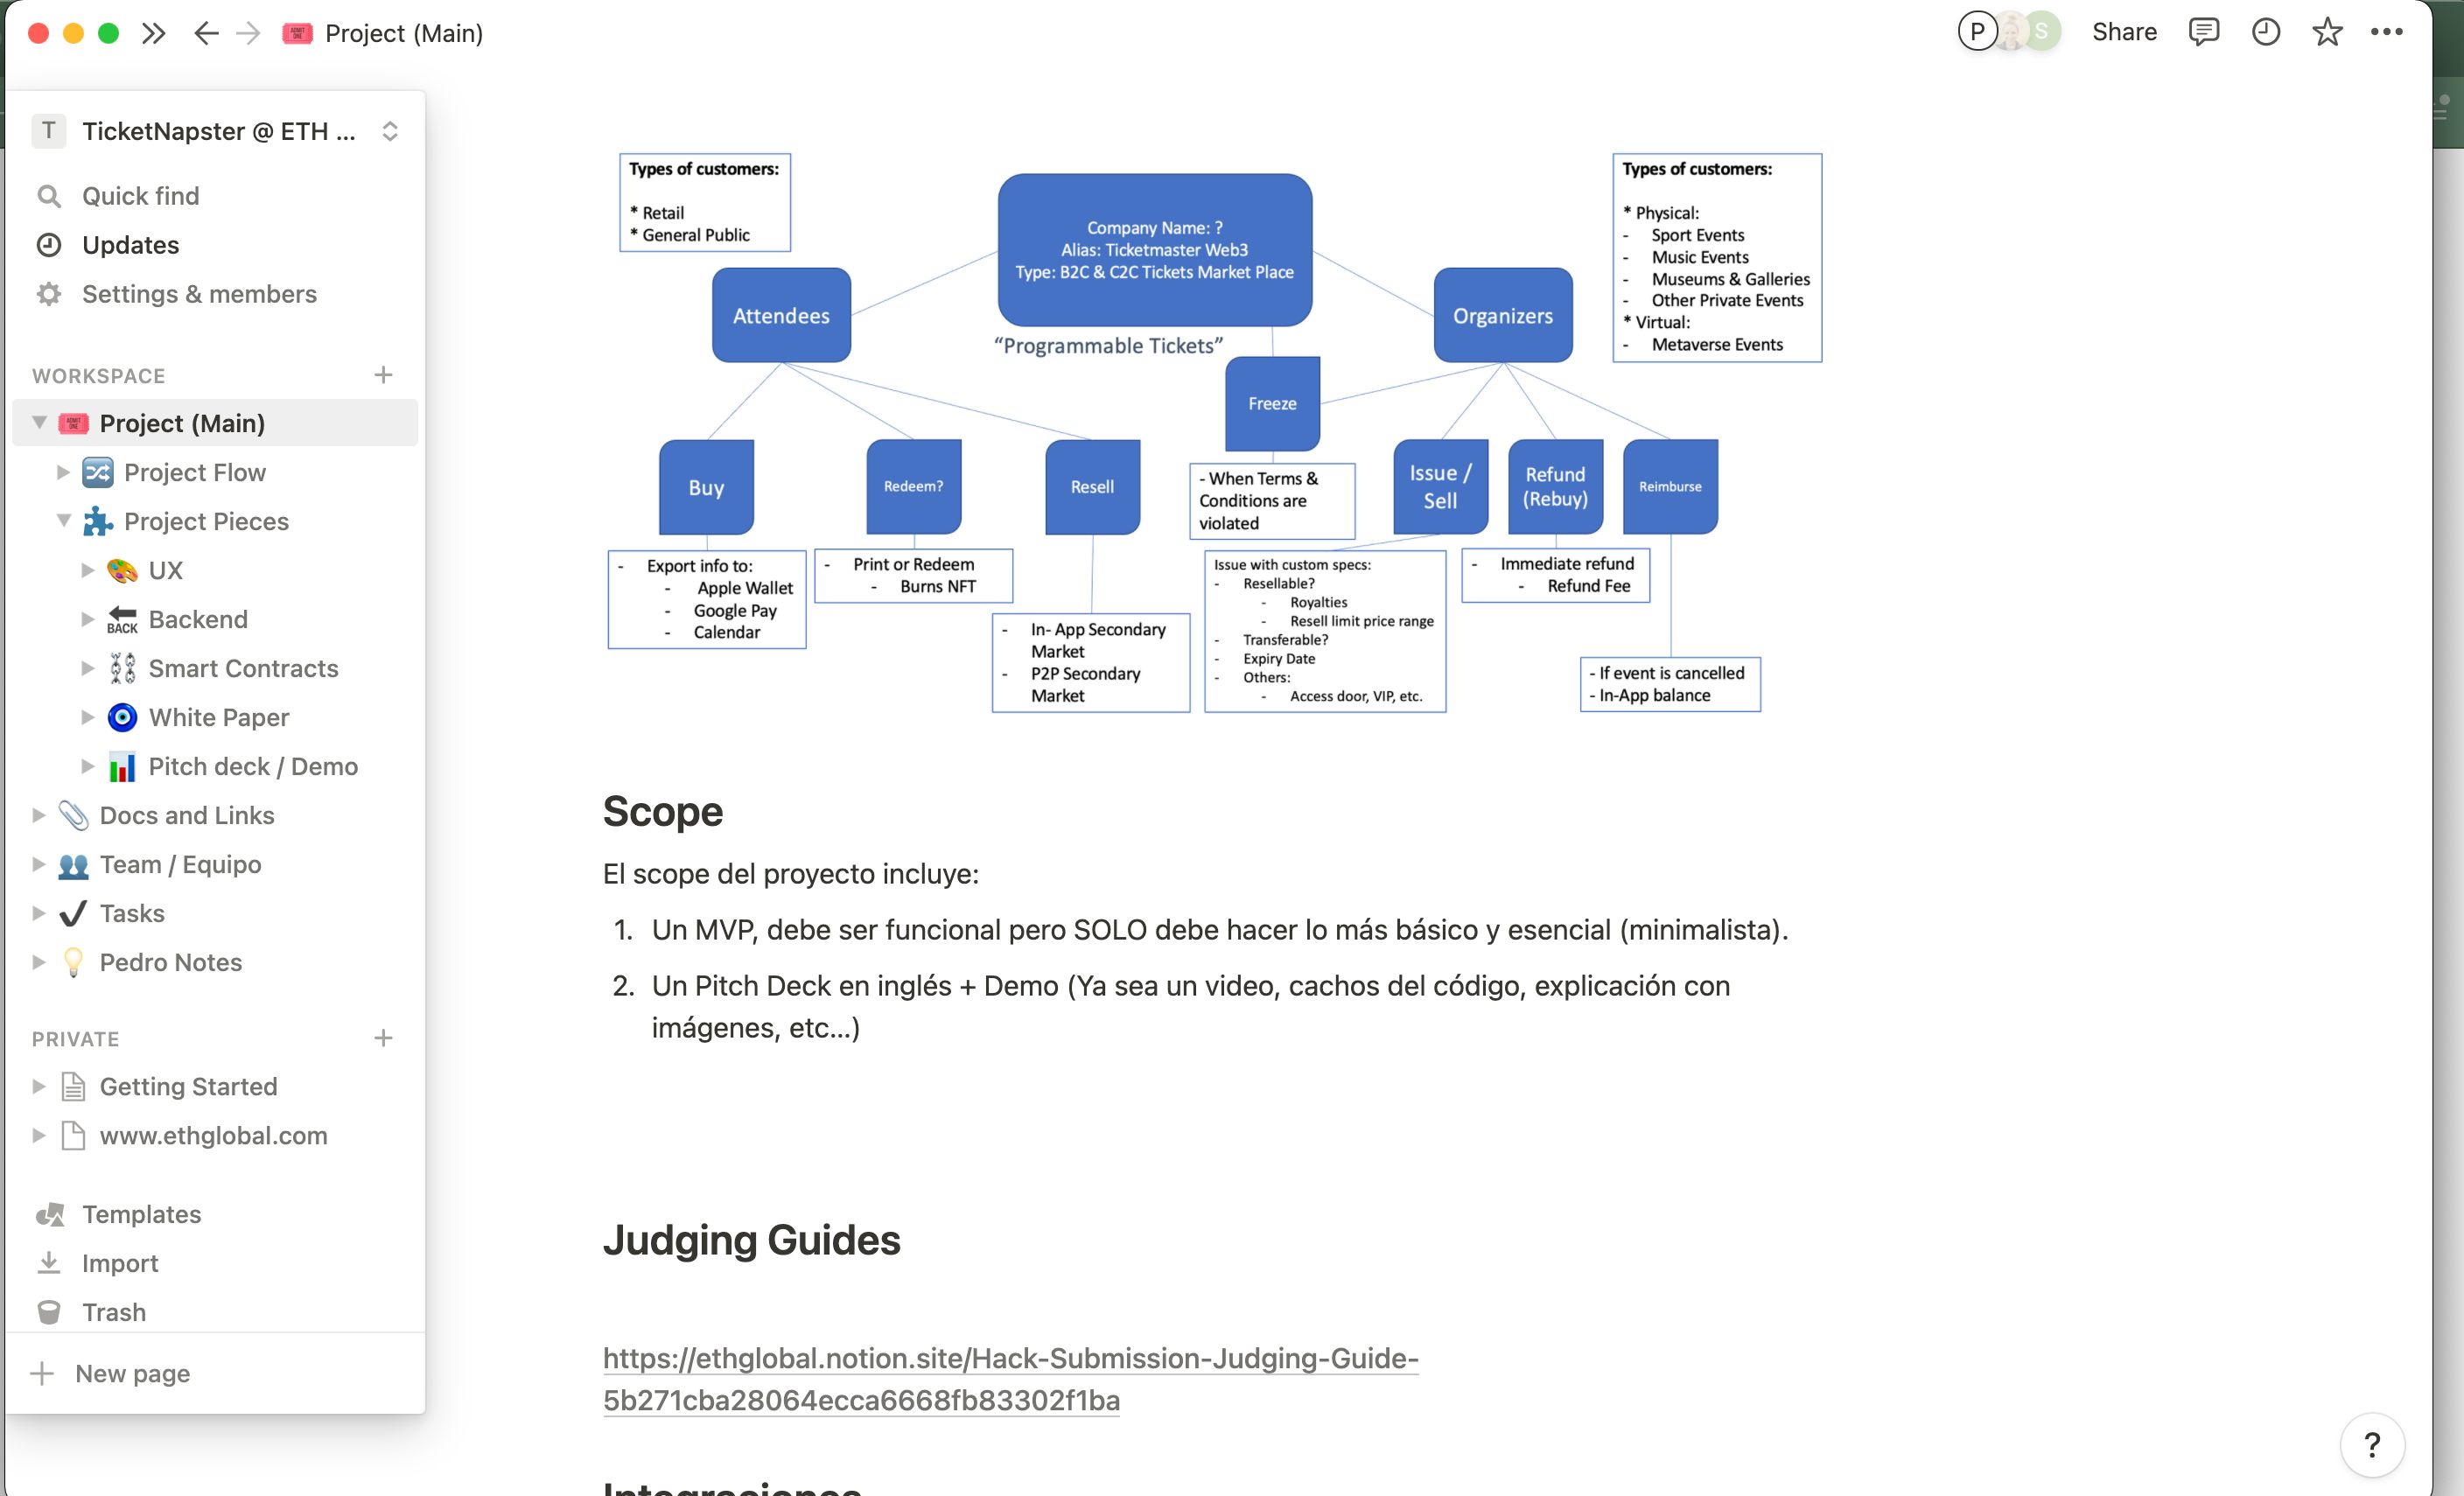Toggle Settings & members option
Screen dimensions: 2464x1496
pos(200,294)
